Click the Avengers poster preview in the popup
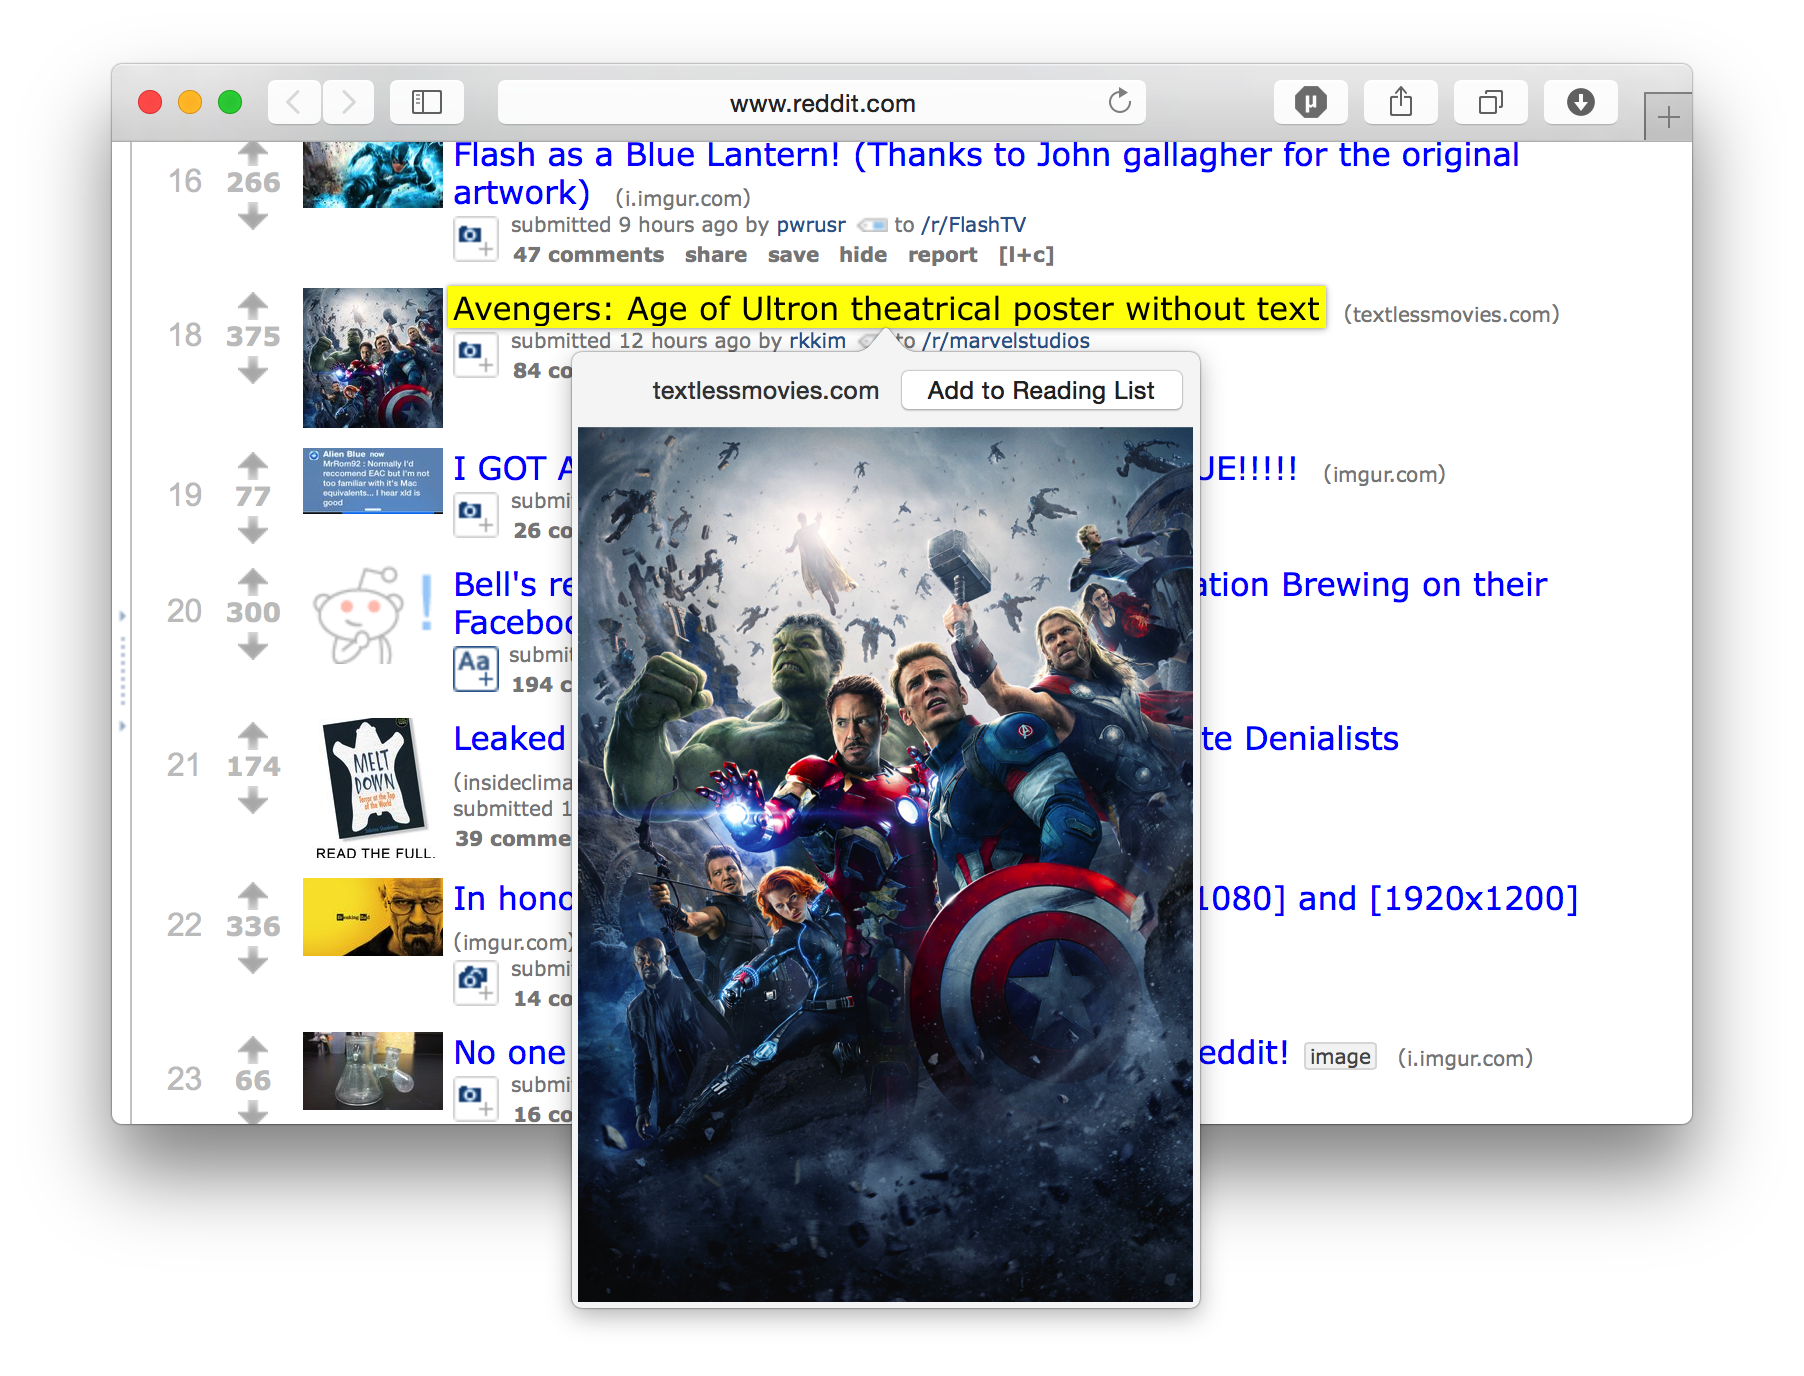This screenshot has width=1804, height=1376. click(886, 865)
